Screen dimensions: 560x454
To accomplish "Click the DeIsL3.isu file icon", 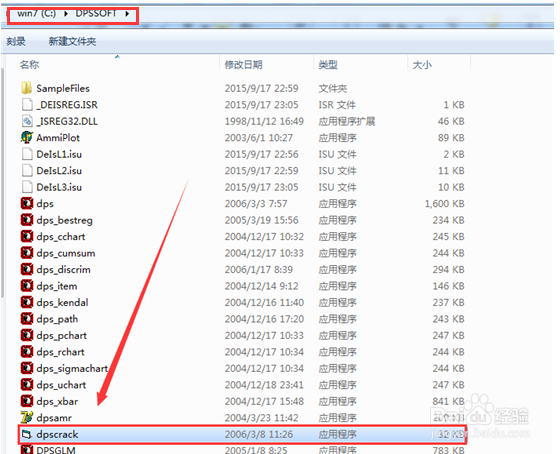I will click(27, 186).
